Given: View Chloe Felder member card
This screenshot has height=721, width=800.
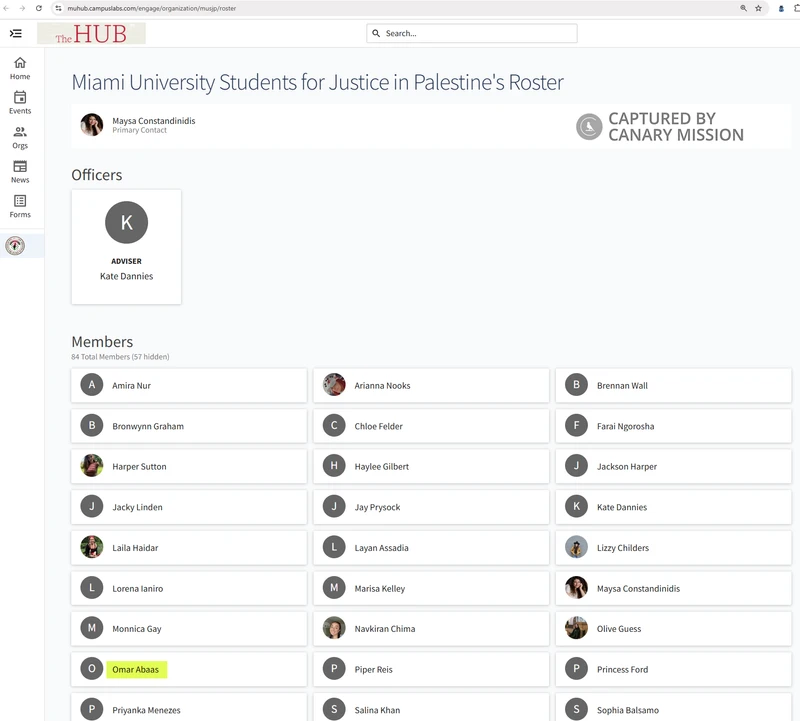Looking at the screenshot, I should pyautogui.click(x=431, y=426).
